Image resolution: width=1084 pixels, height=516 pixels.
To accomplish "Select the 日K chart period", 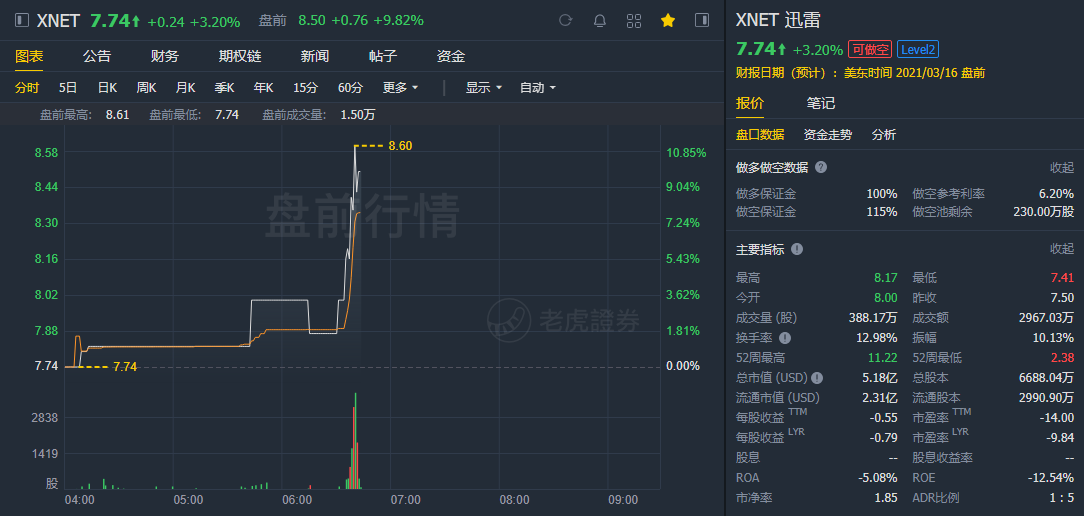I will [x=107, y=88].
